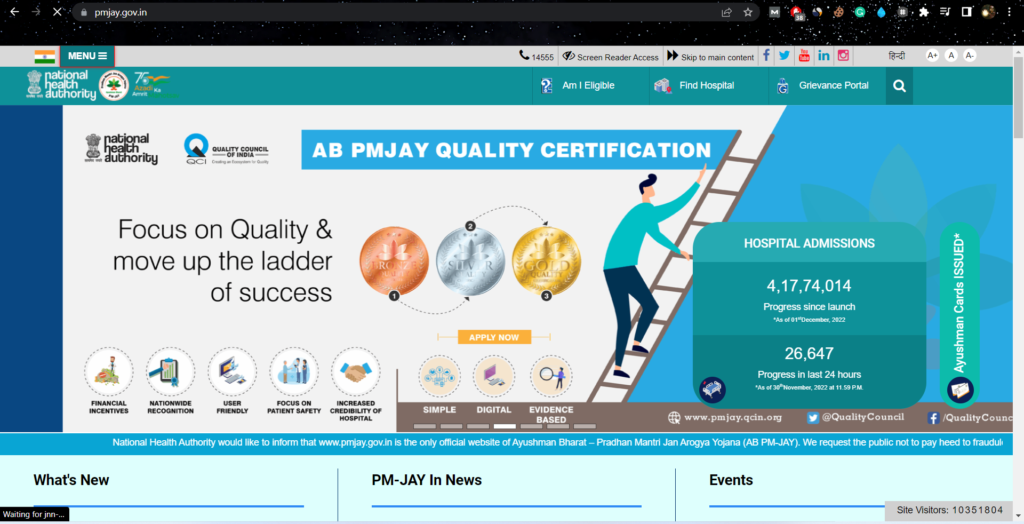Bookmark page with star icon
Viewport: 1024px width, 524px height.
(748, 12)
